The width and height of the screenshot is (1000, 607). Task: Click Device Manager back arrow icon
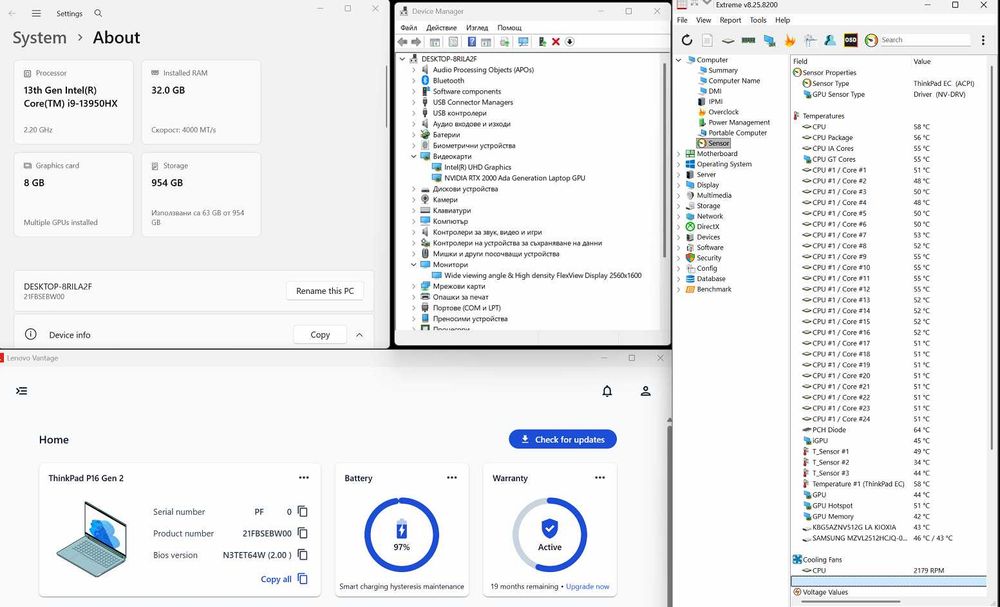402,42
